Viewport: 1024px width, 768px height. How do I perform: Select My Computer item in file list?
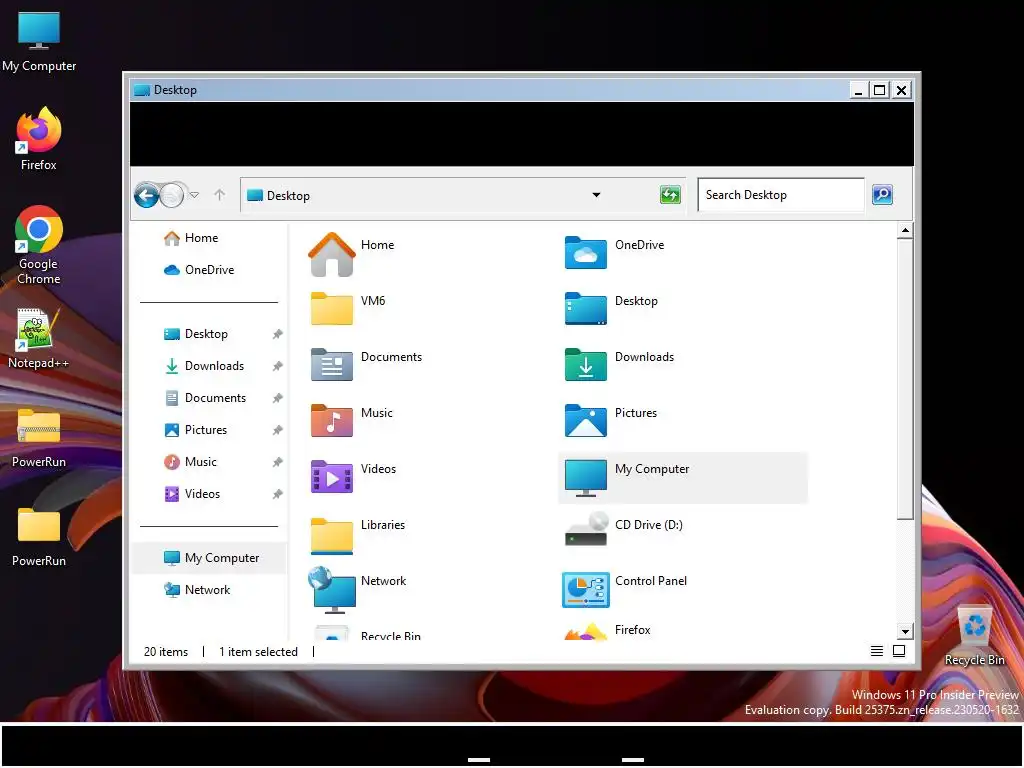point(682,477)
